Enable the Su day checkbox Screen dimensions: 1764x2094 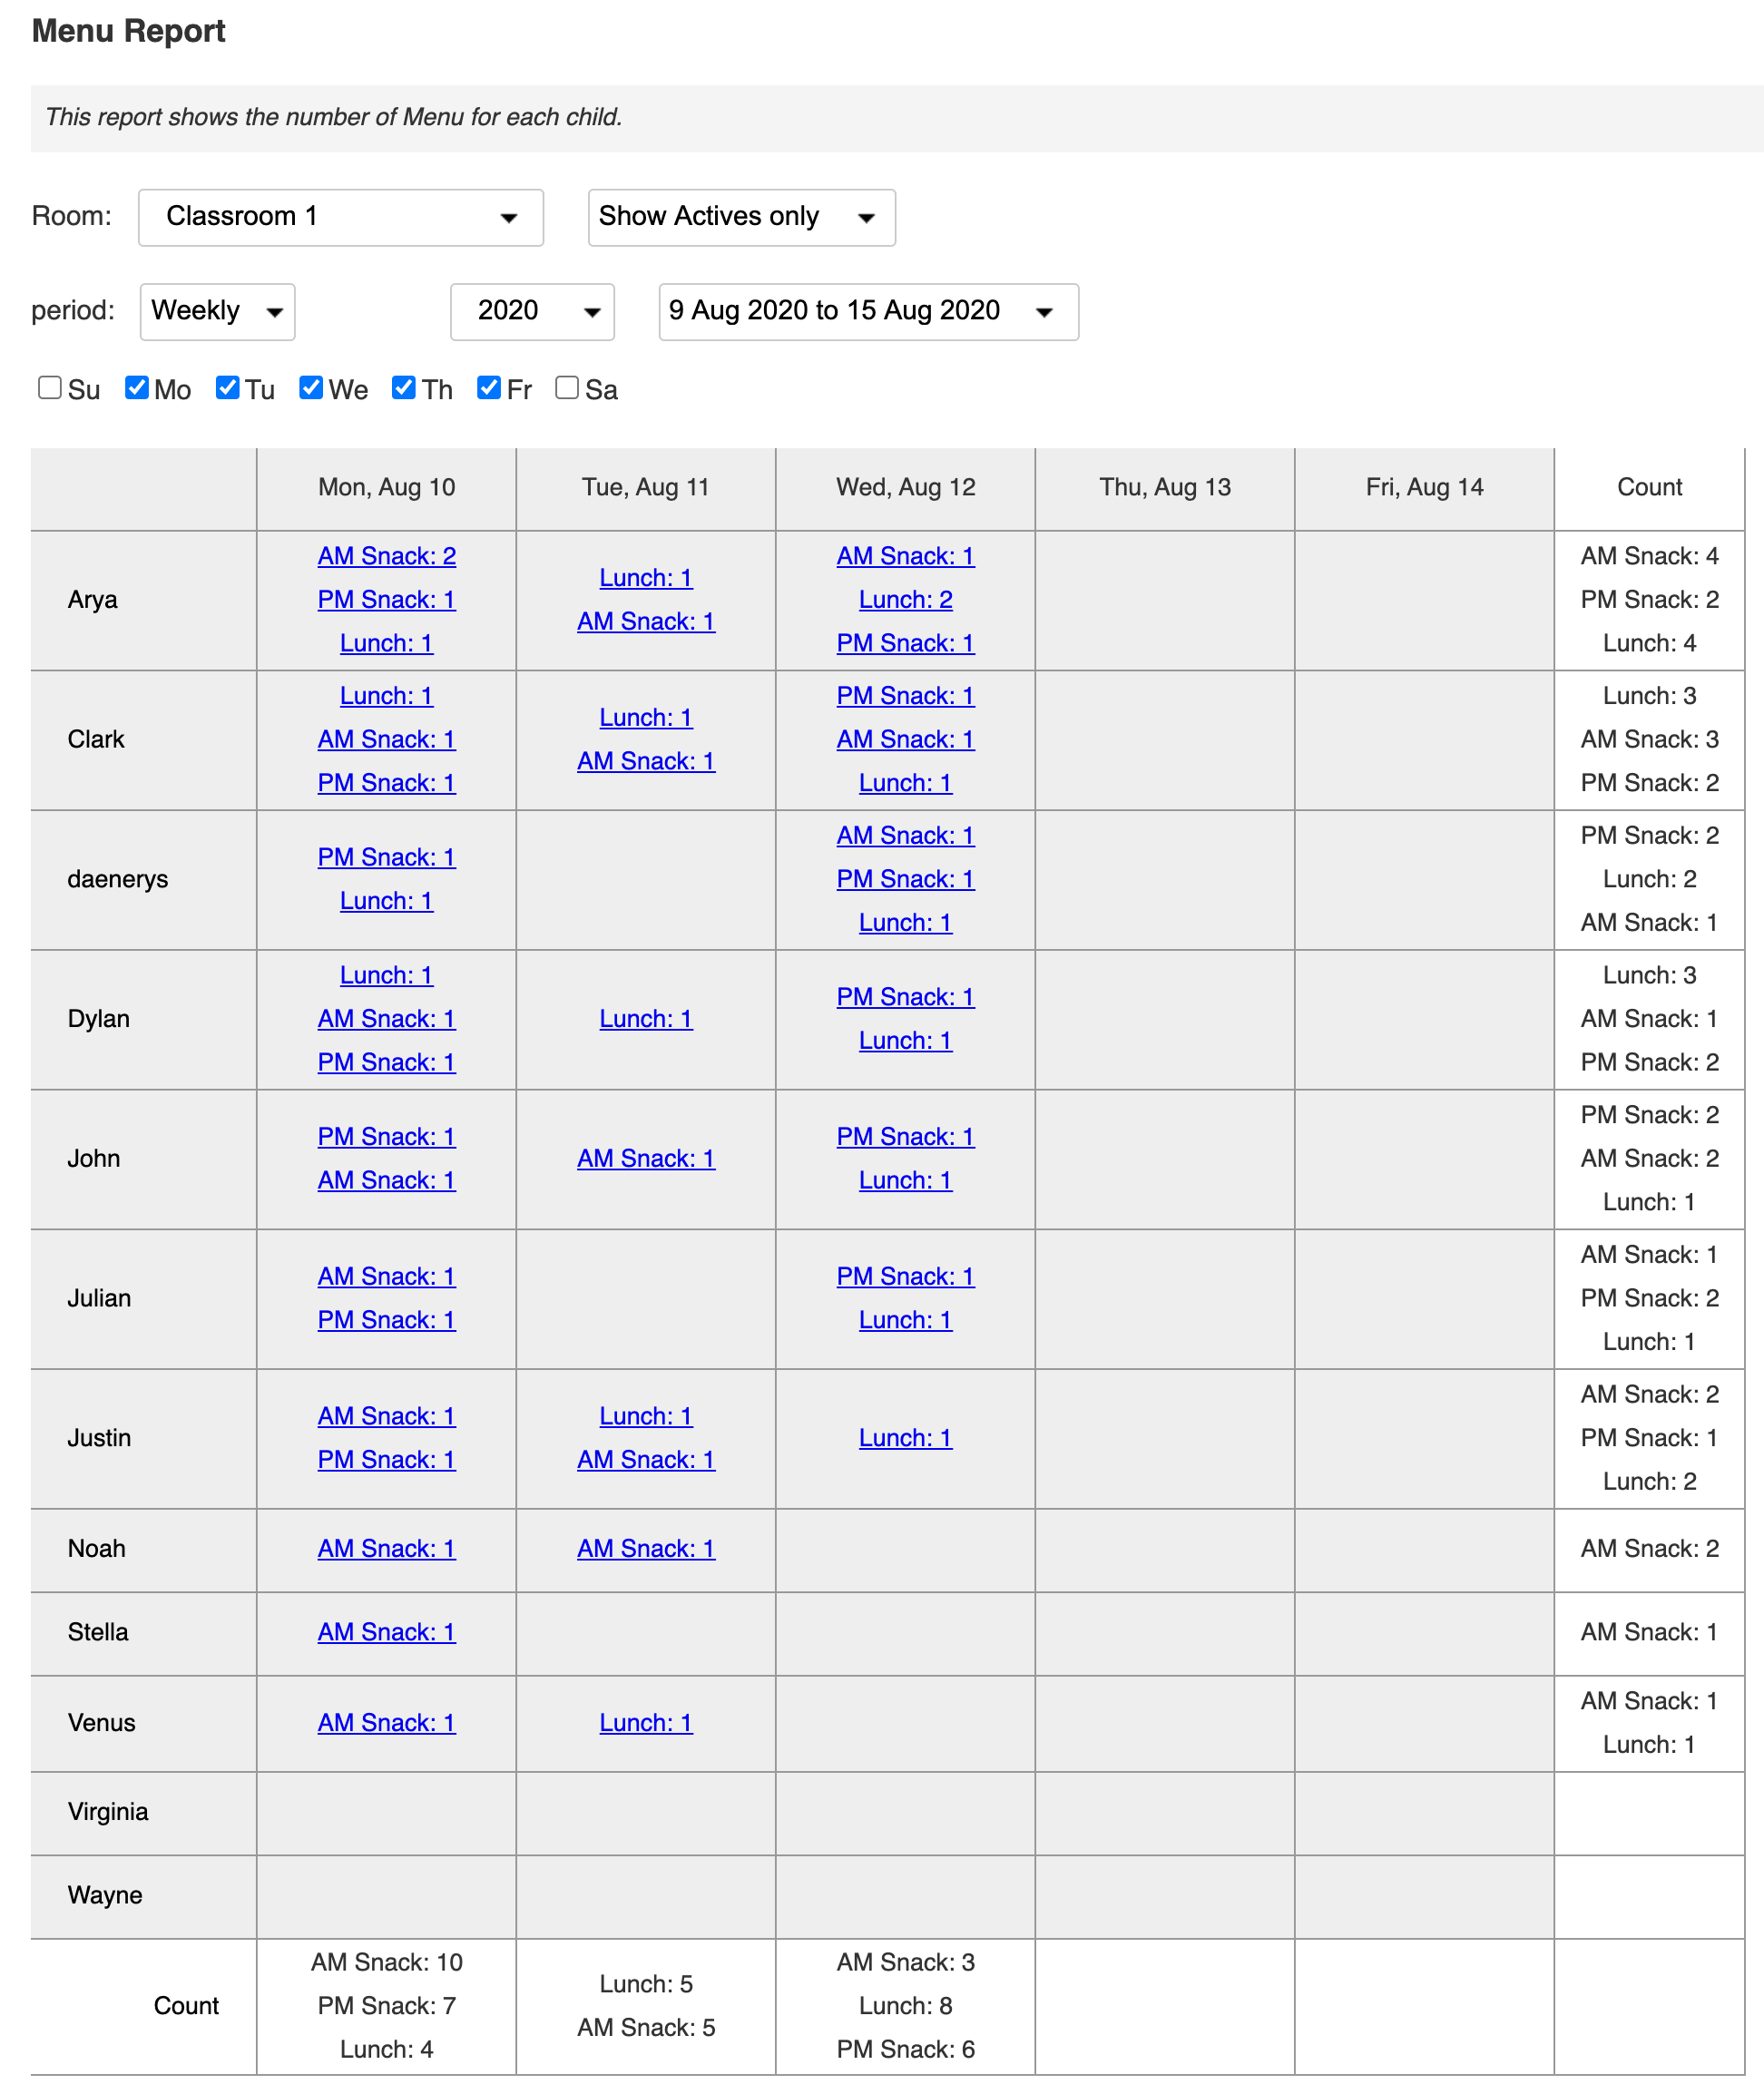(50, 388)
